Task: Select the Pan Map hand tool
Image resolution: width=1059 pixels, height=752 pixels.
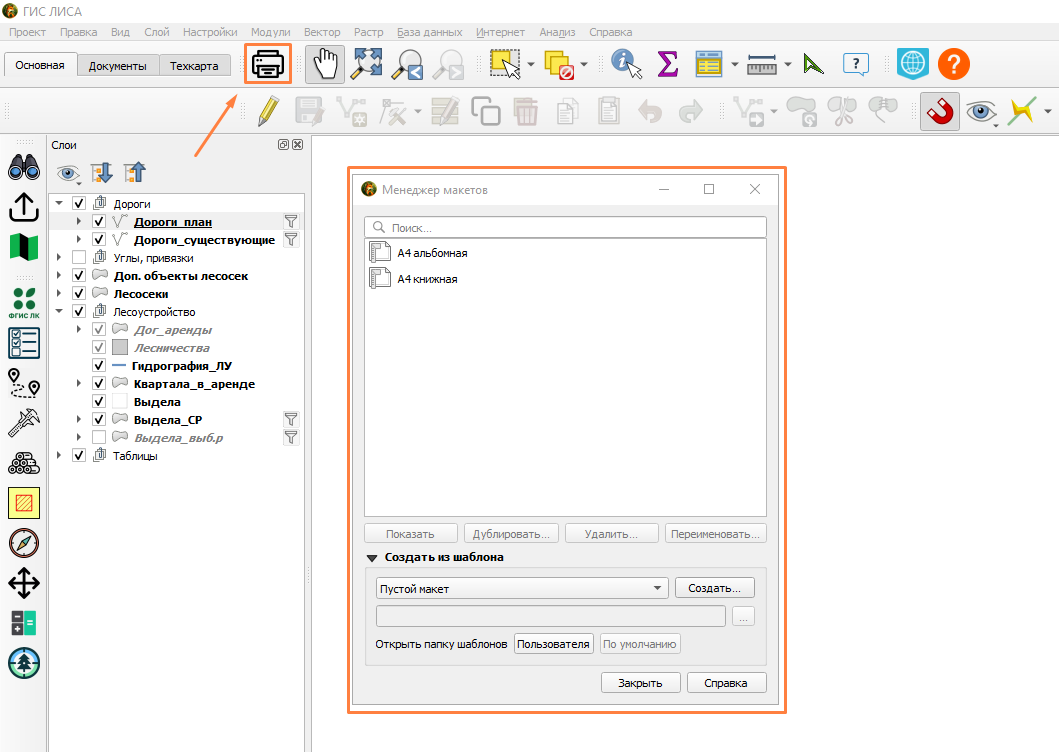Action: [x=325, y=64]
